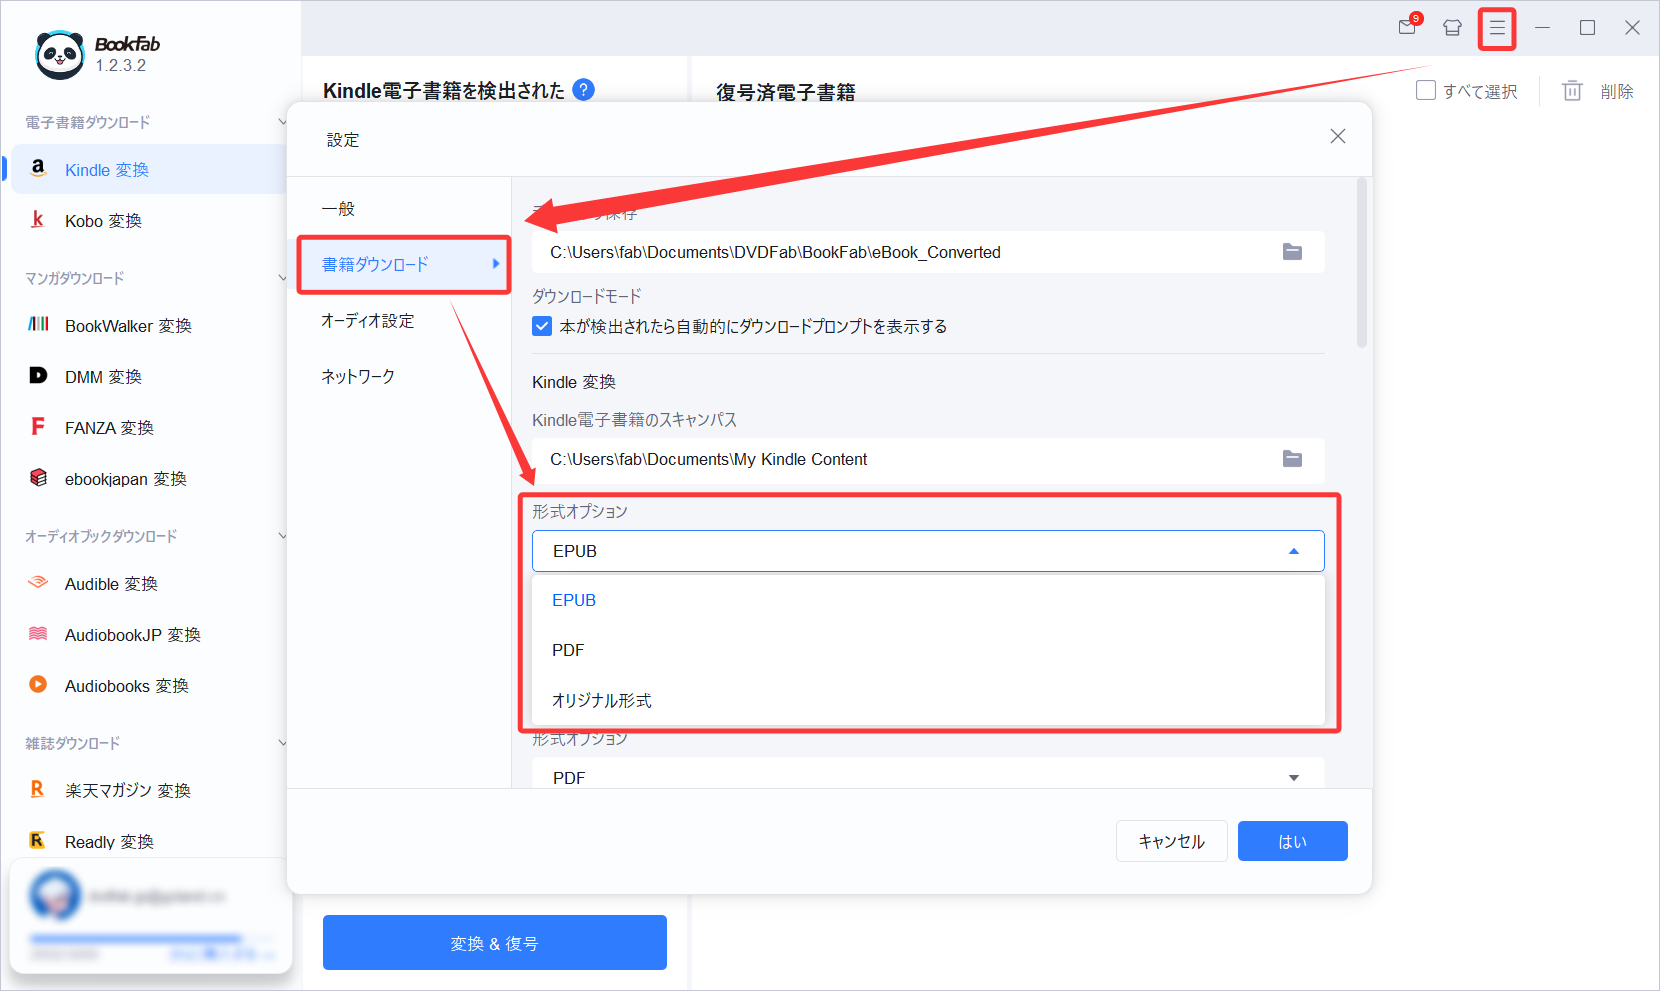The image size is (1660, 991).
Task: Click the Kobo sidebar icon
Action: point(38,220)
